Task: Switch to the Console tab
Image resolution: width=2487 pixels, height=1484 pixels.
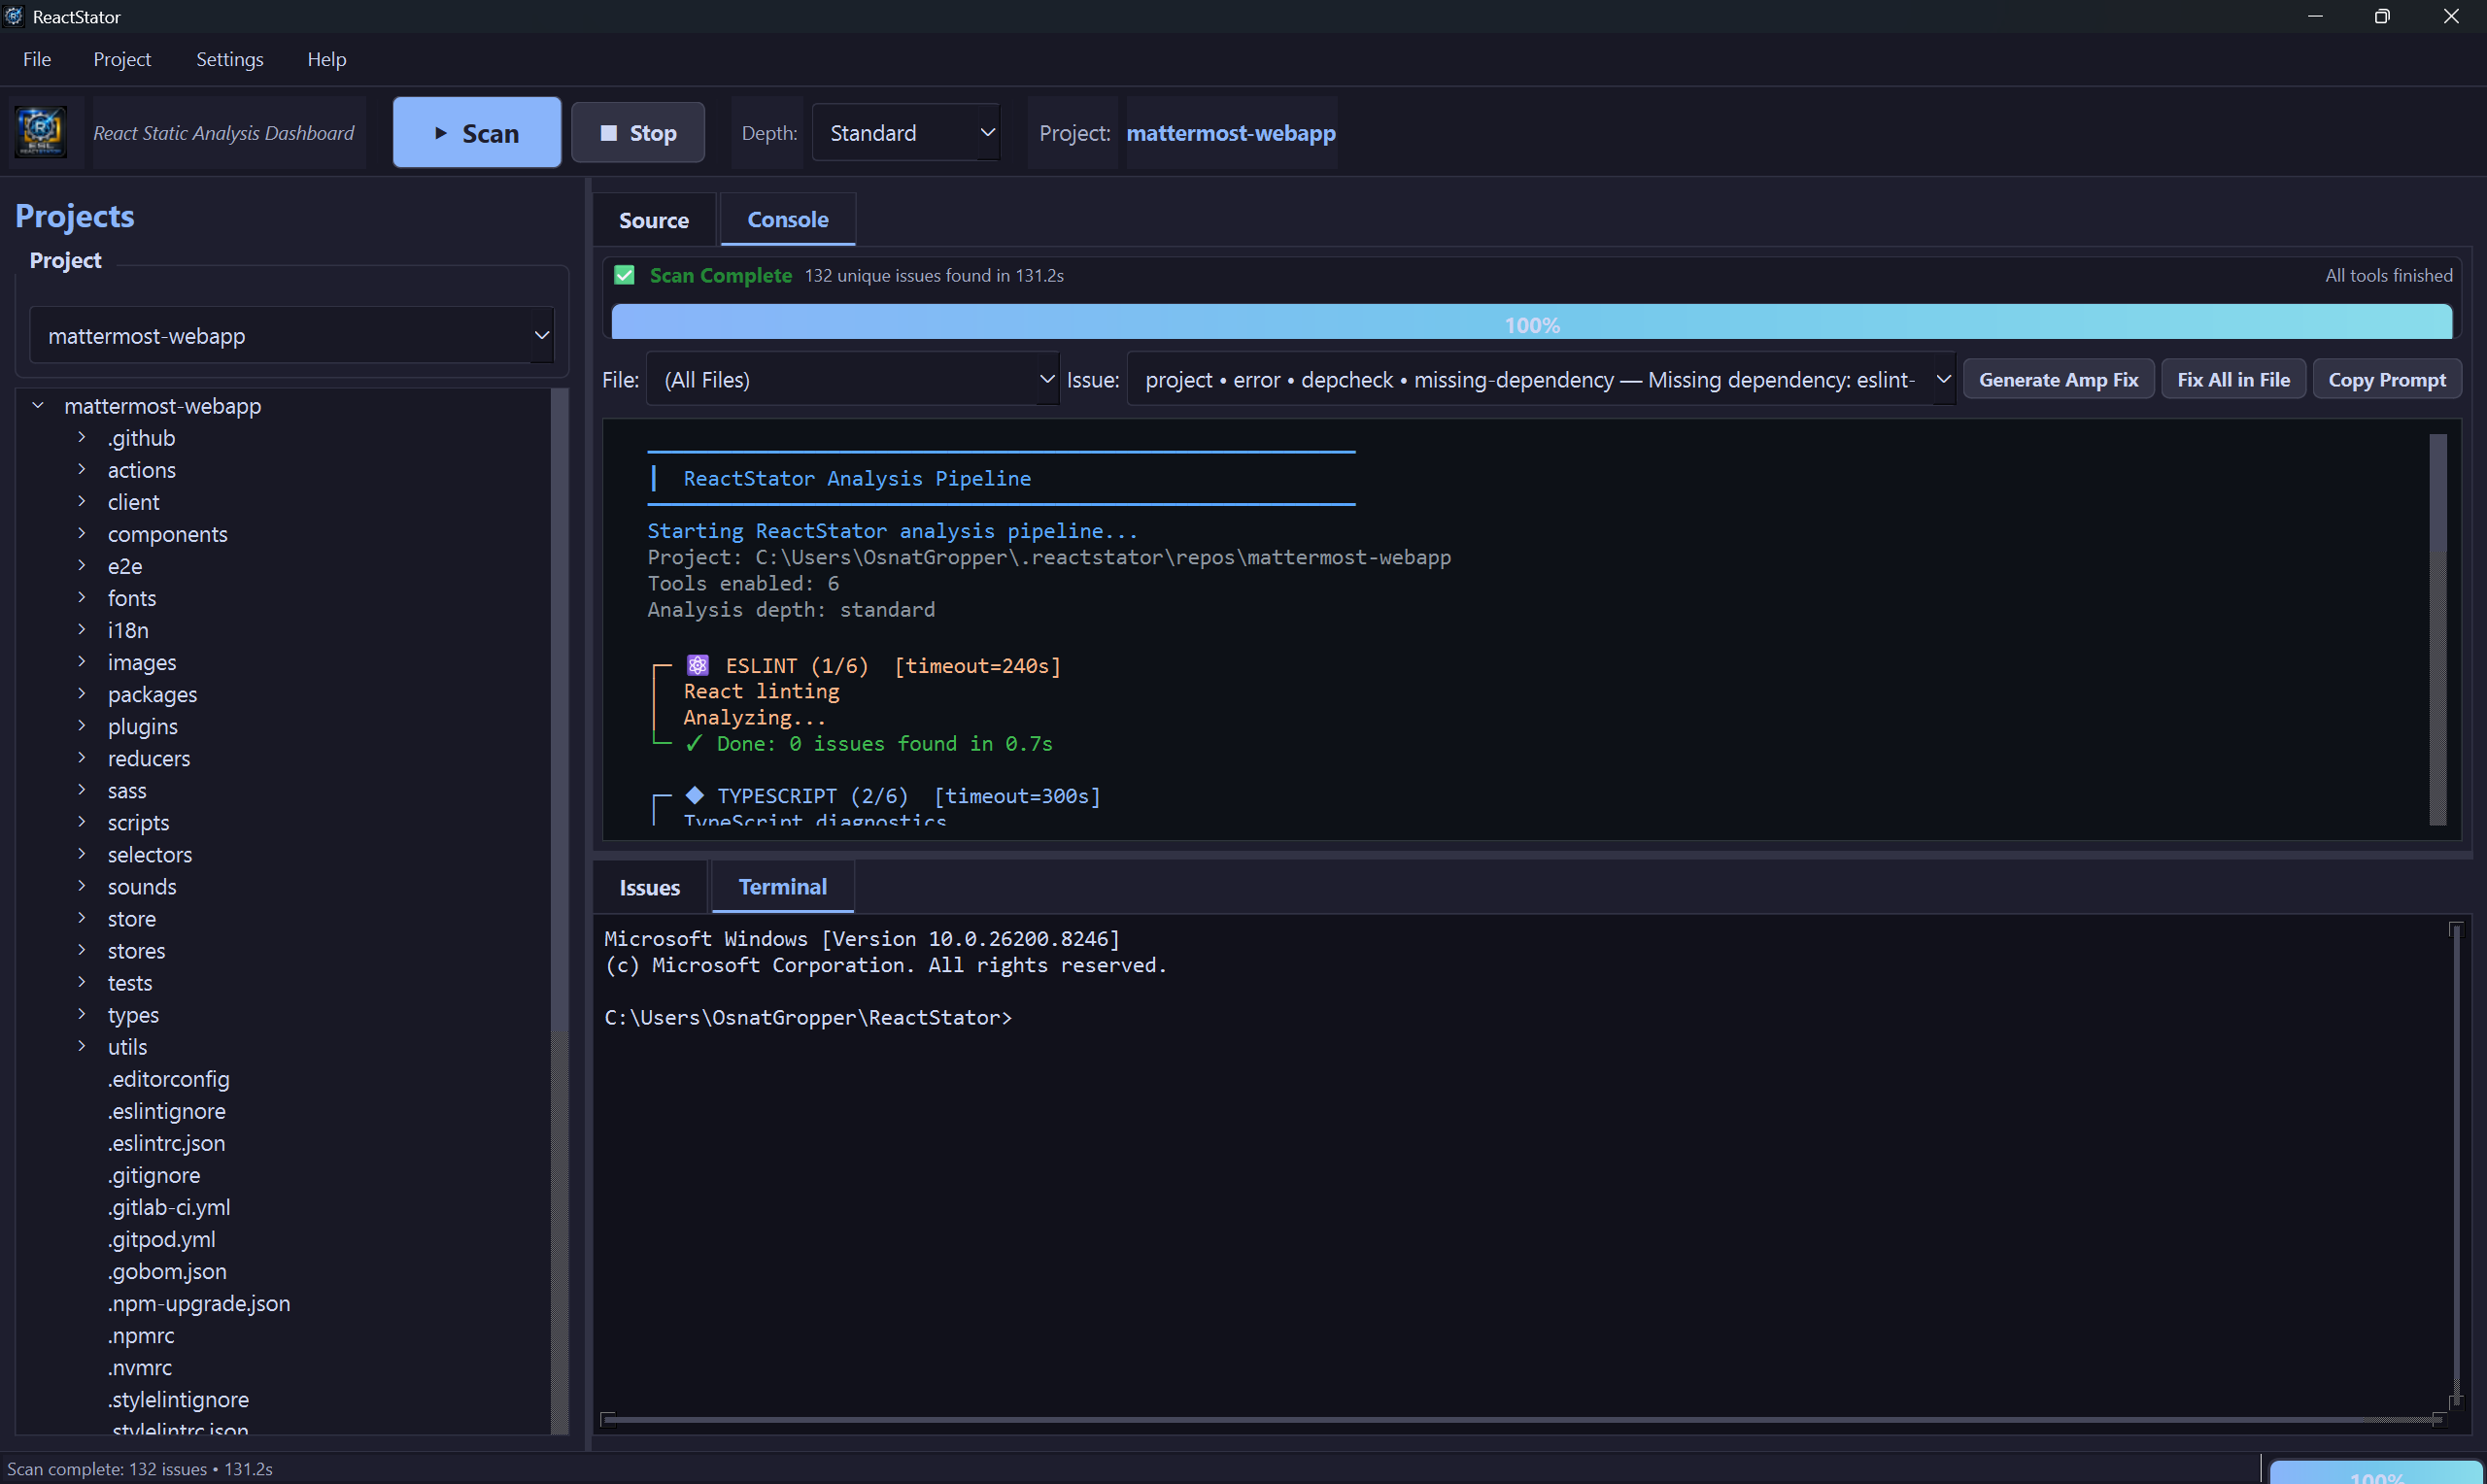Action: click(x=788, y=219)
